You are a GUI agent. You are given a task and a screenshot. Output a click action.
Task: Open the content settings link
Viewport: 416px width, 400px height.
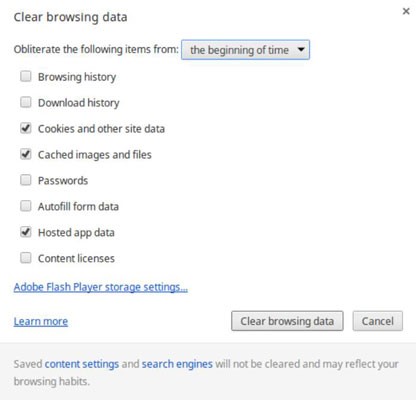(x=82, y=364)
